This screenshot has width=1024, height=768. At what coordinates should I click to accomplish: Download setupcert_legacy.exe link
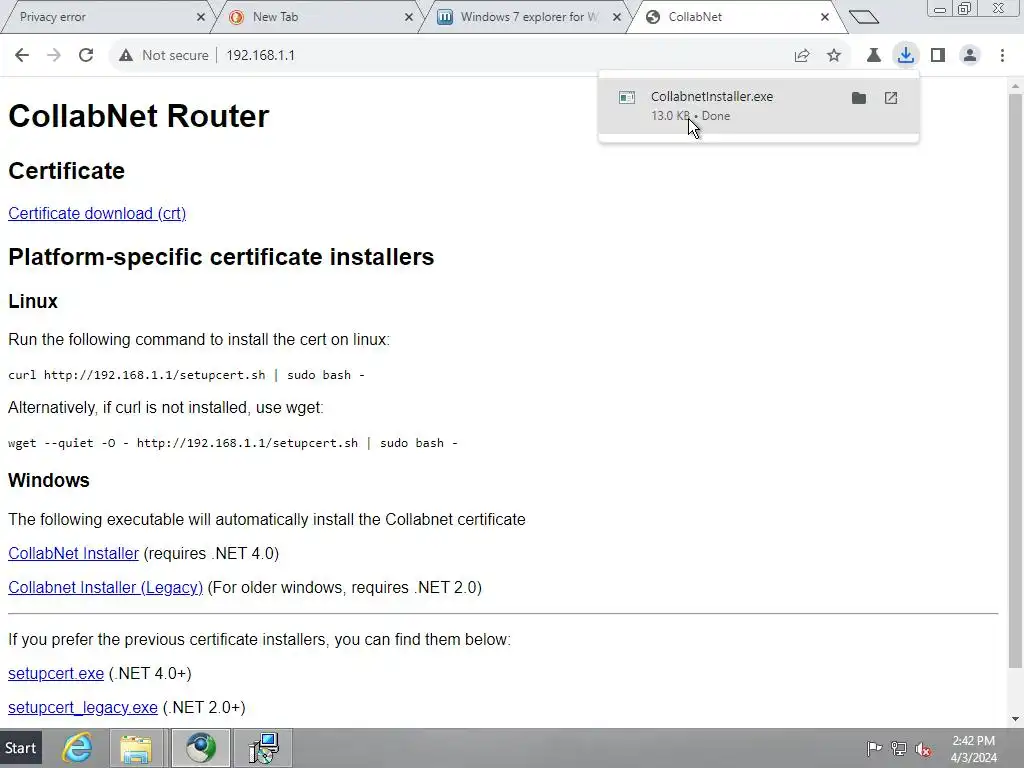pos(83,707)
